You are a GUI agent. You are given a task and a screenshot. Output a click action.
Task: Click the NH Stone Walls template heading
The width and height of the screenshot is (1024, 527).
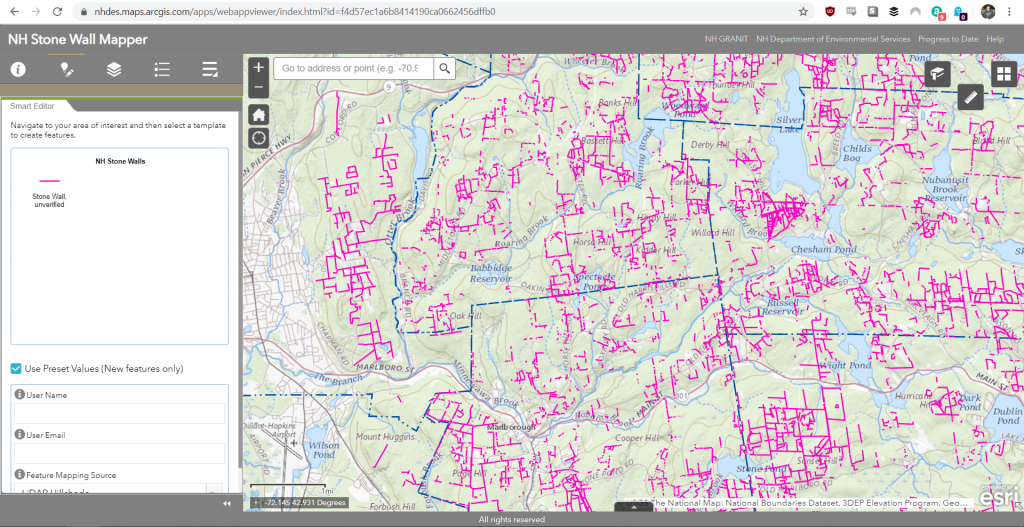pyautogui.click(x=120, y=161)
